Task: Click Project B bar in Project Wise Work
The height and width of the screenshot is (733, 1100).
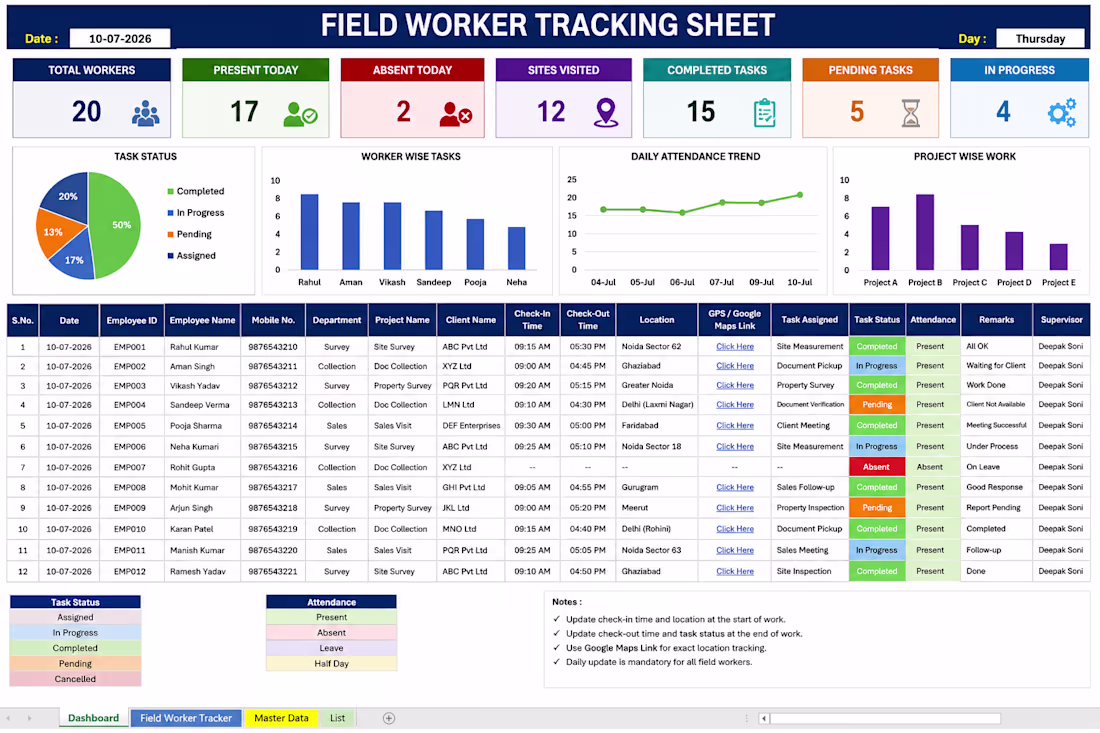Action: (925, 232)
